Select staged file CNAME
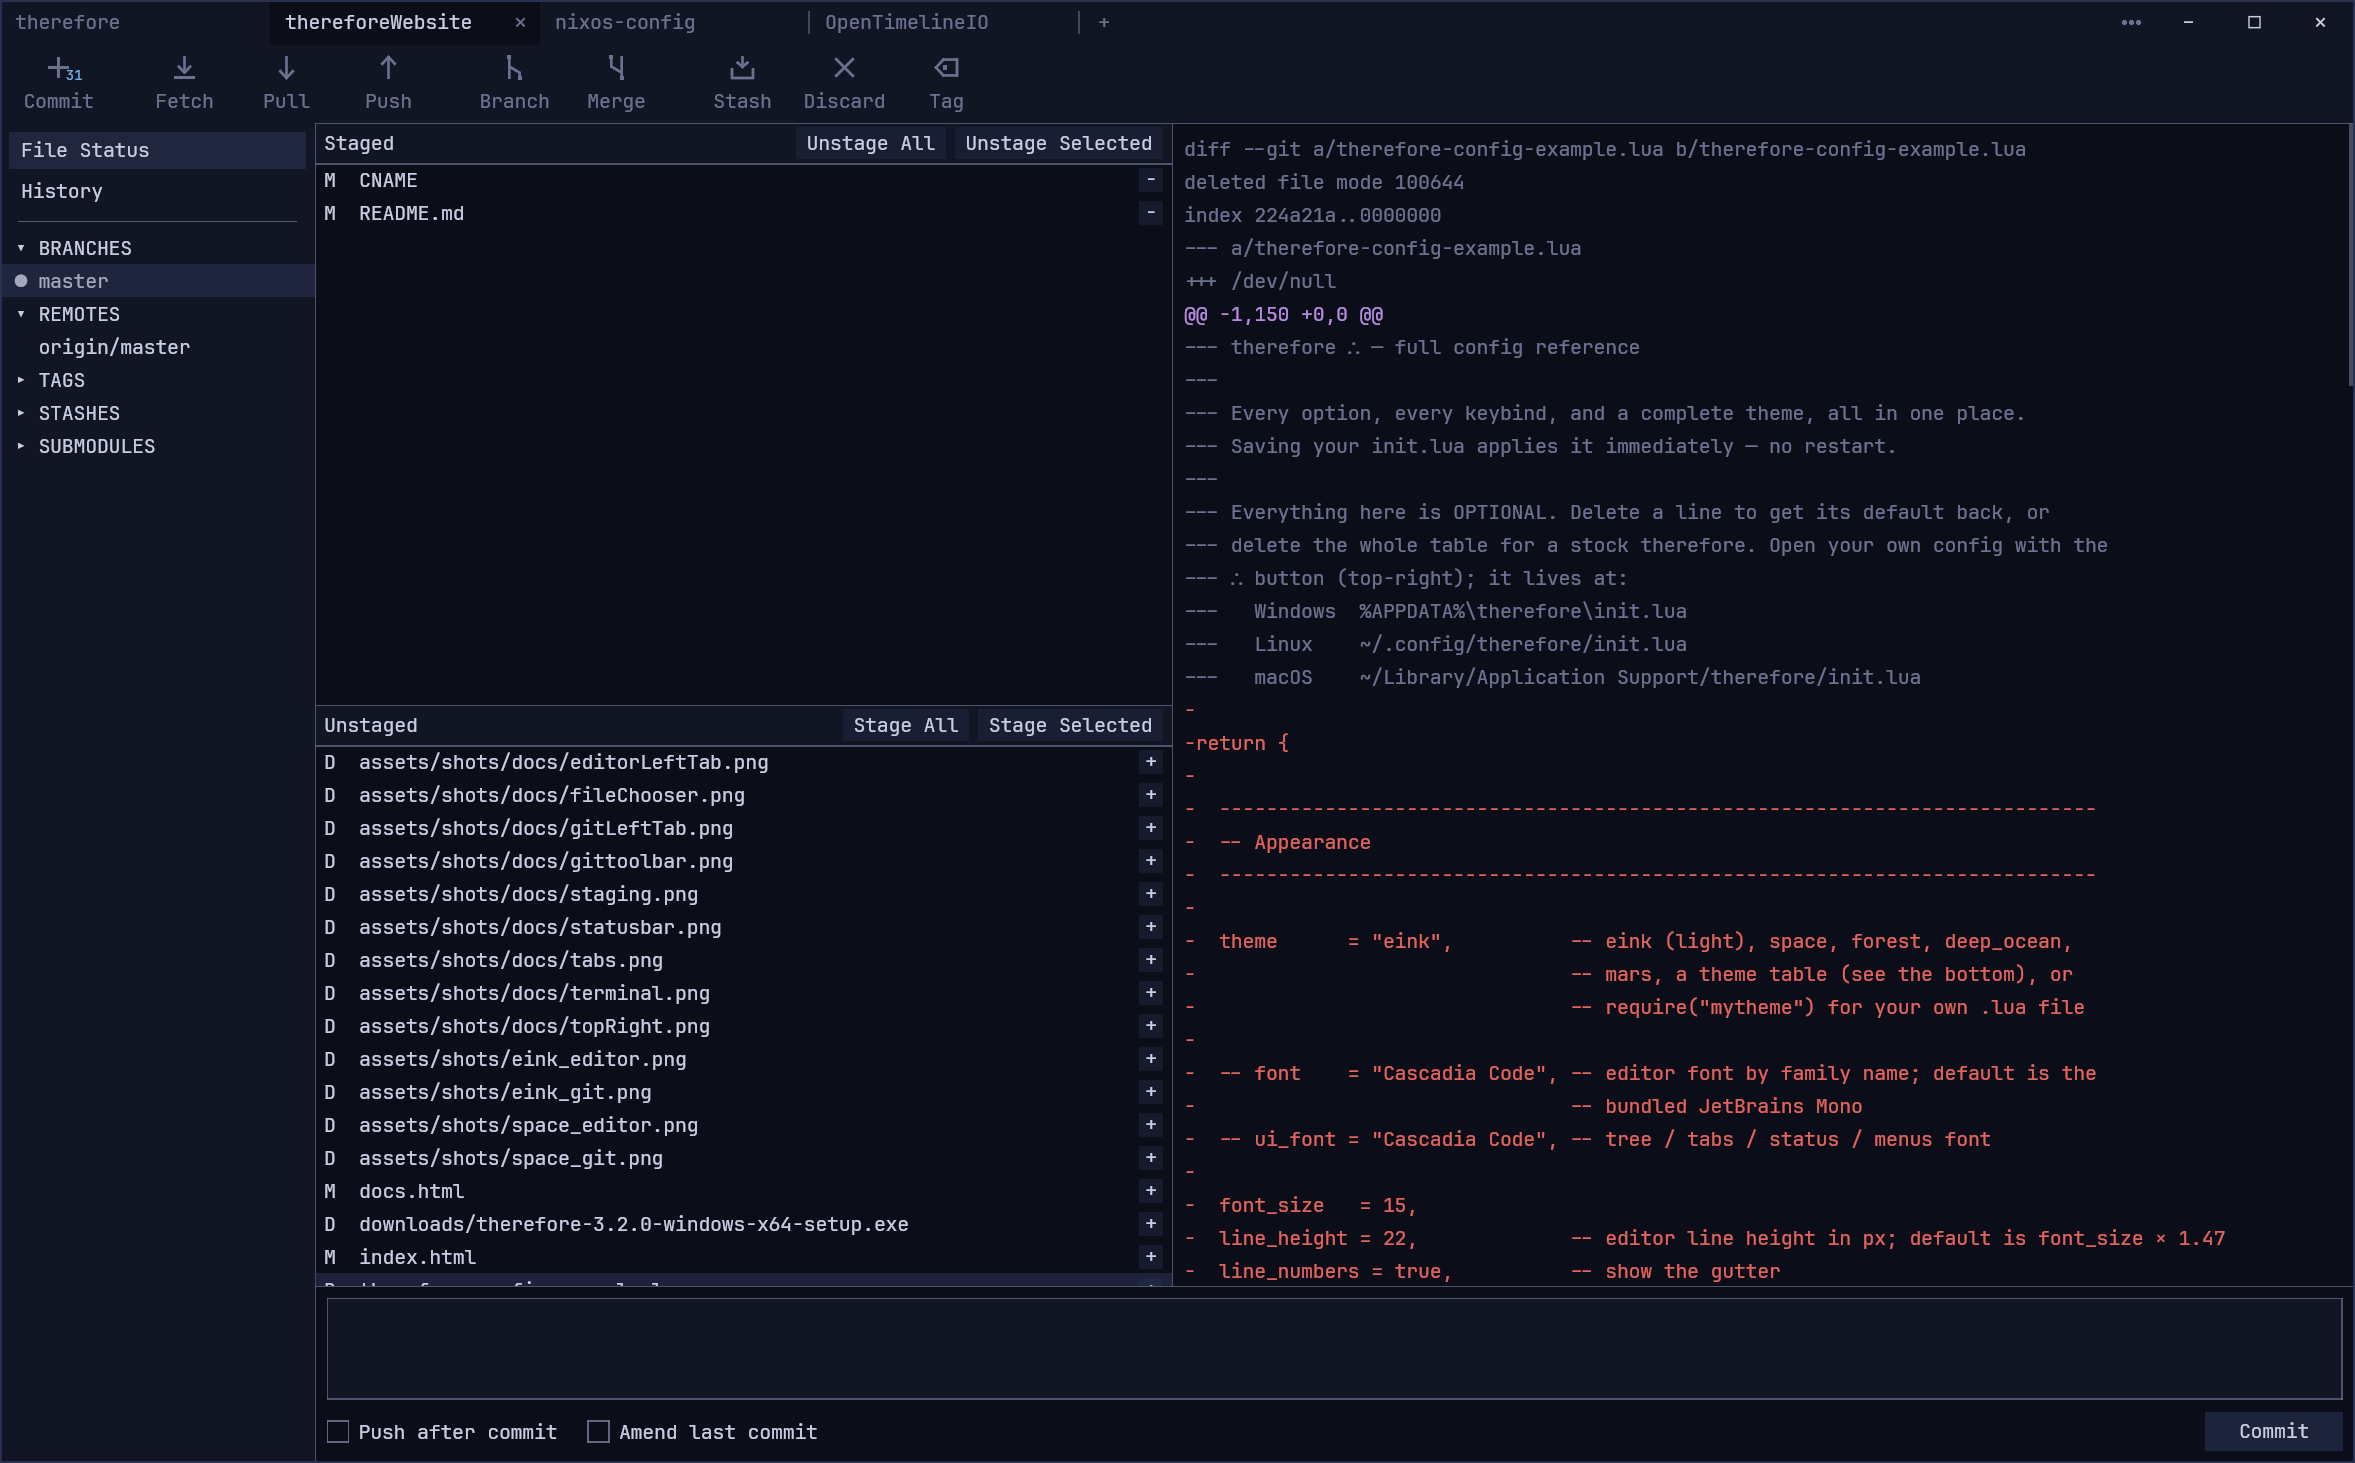The image size is (2355, 1463). click(743, 180)
